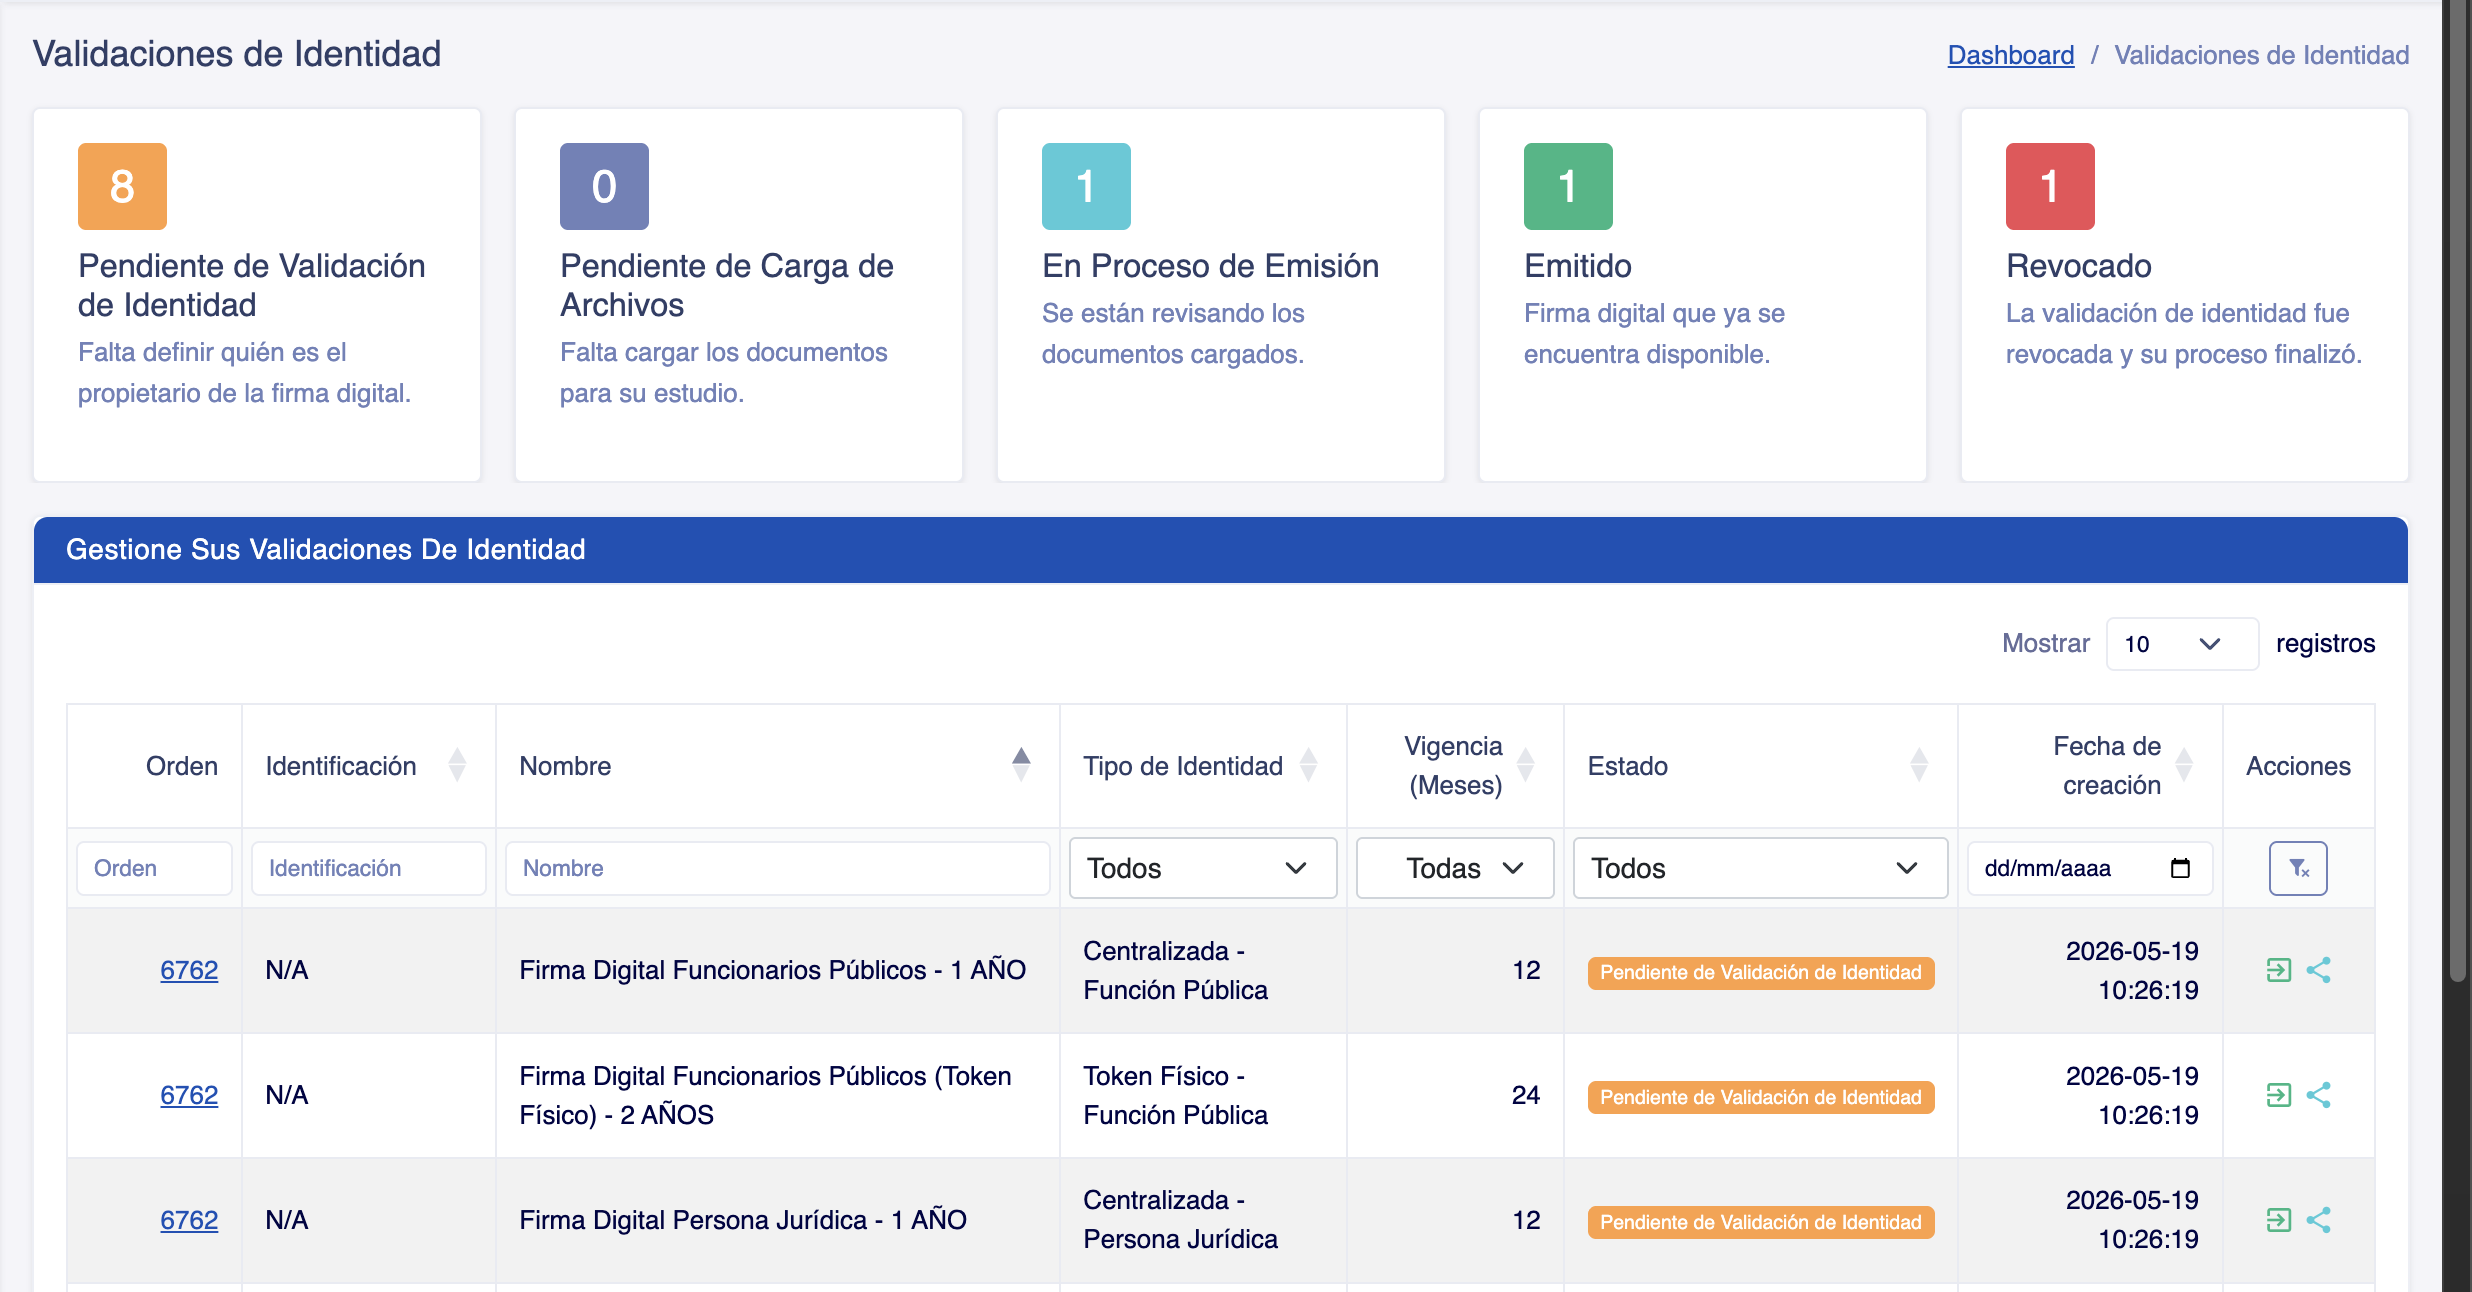The image size is (2472, 1292).
Task: Open the calendar picker in the date filter
Action: click(2180, 868)
